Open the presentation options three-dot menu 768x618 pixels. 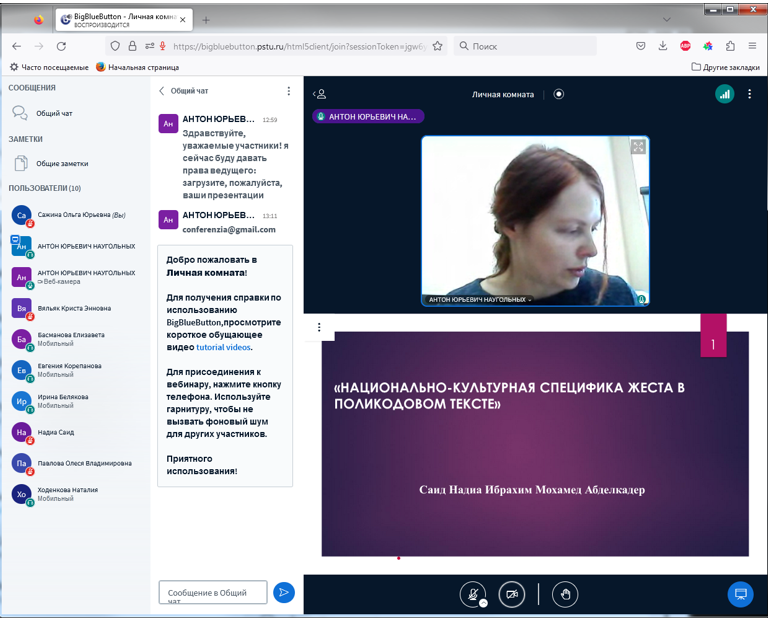(319, 327)
